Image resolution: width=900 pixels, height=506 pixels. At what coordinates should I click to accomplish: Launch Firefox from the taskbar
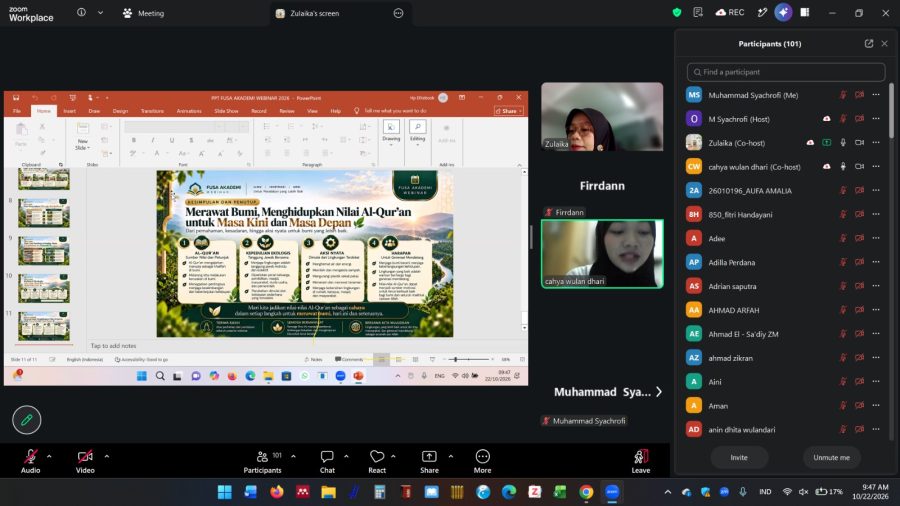click(277, 492)
